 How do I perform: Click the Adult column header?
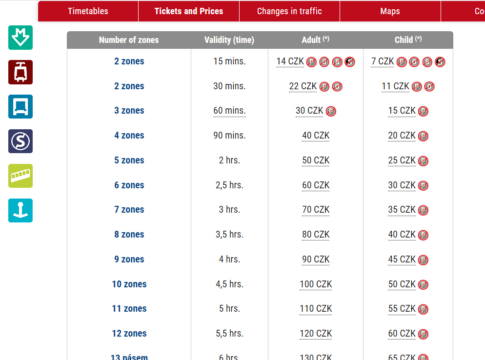315,40
